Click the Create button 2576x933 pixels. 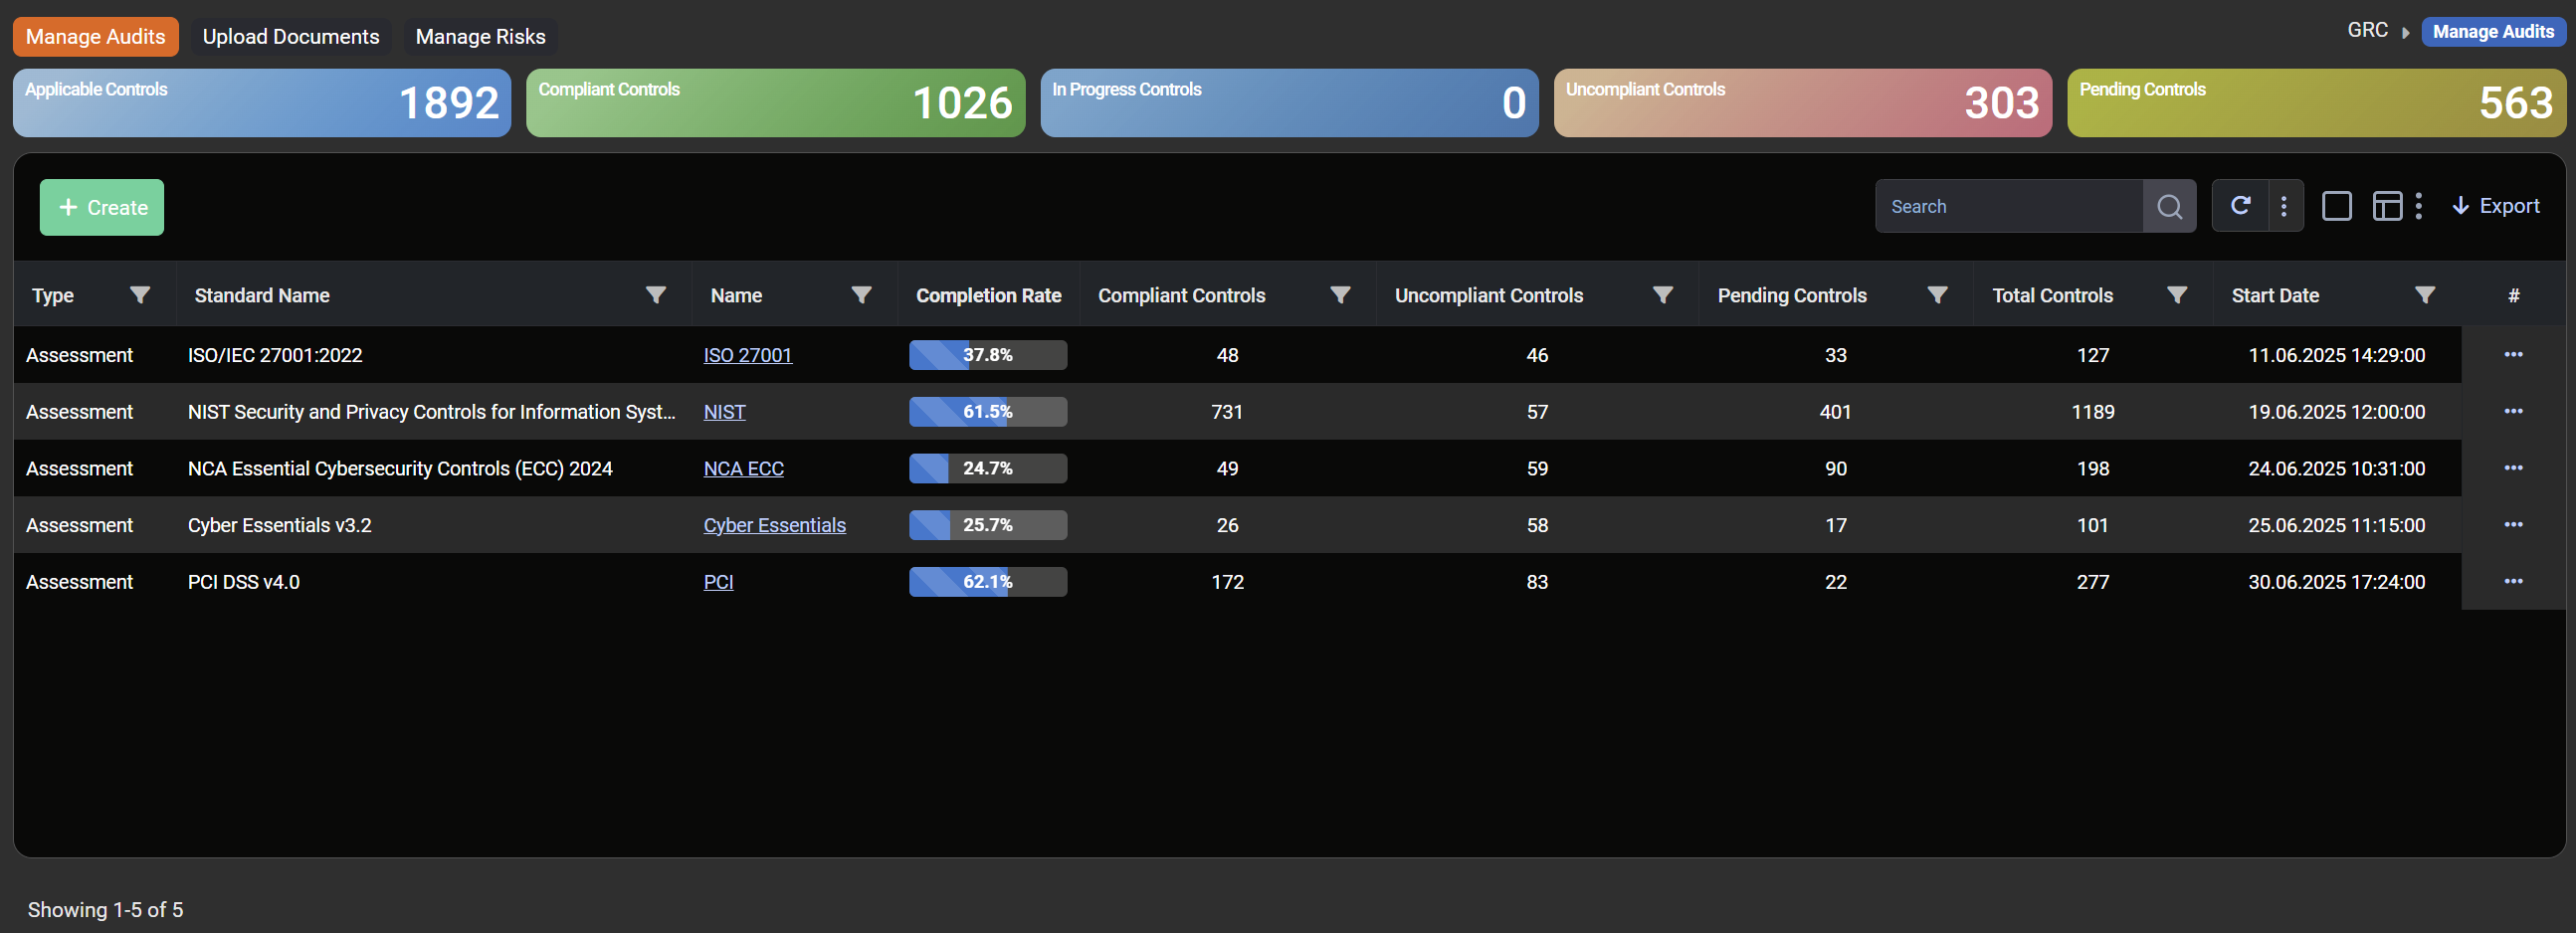tap(102, 208)
